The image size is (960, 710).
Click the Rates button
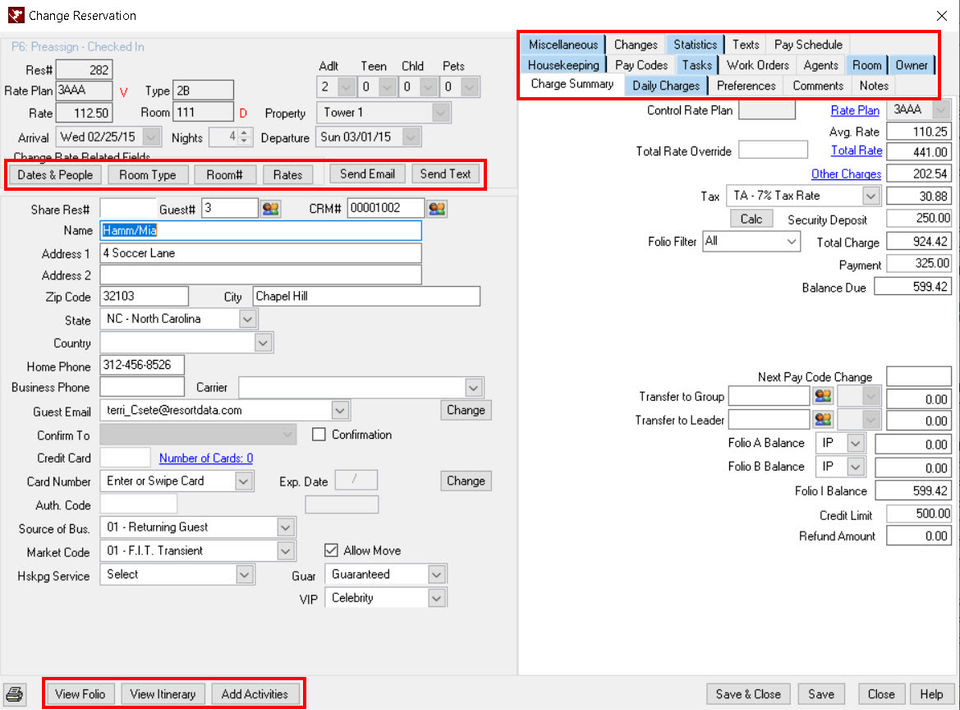pos(288,175)
